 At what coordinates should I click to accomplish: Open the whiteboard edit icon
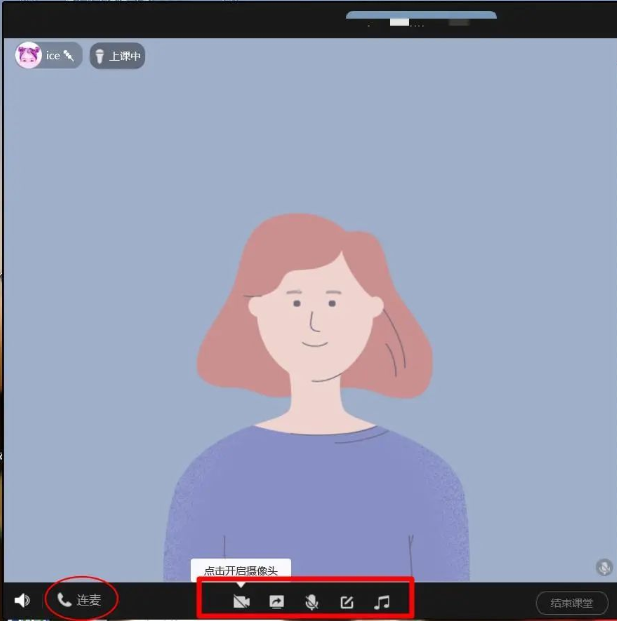tap(346, 602)
